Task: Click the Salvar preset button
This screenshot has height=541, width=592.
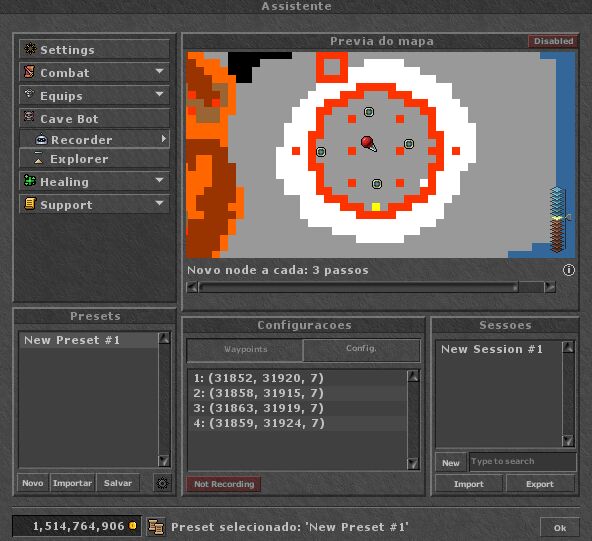Action: pos(118,483)
